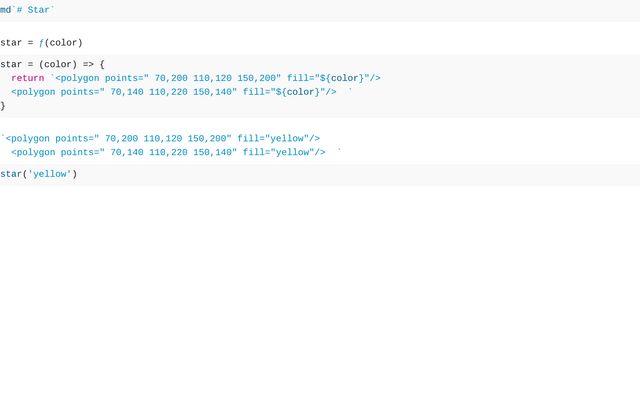Click the return keyword in the code
The height and width of the screenshot is (400, 640).
coord(28,78)
